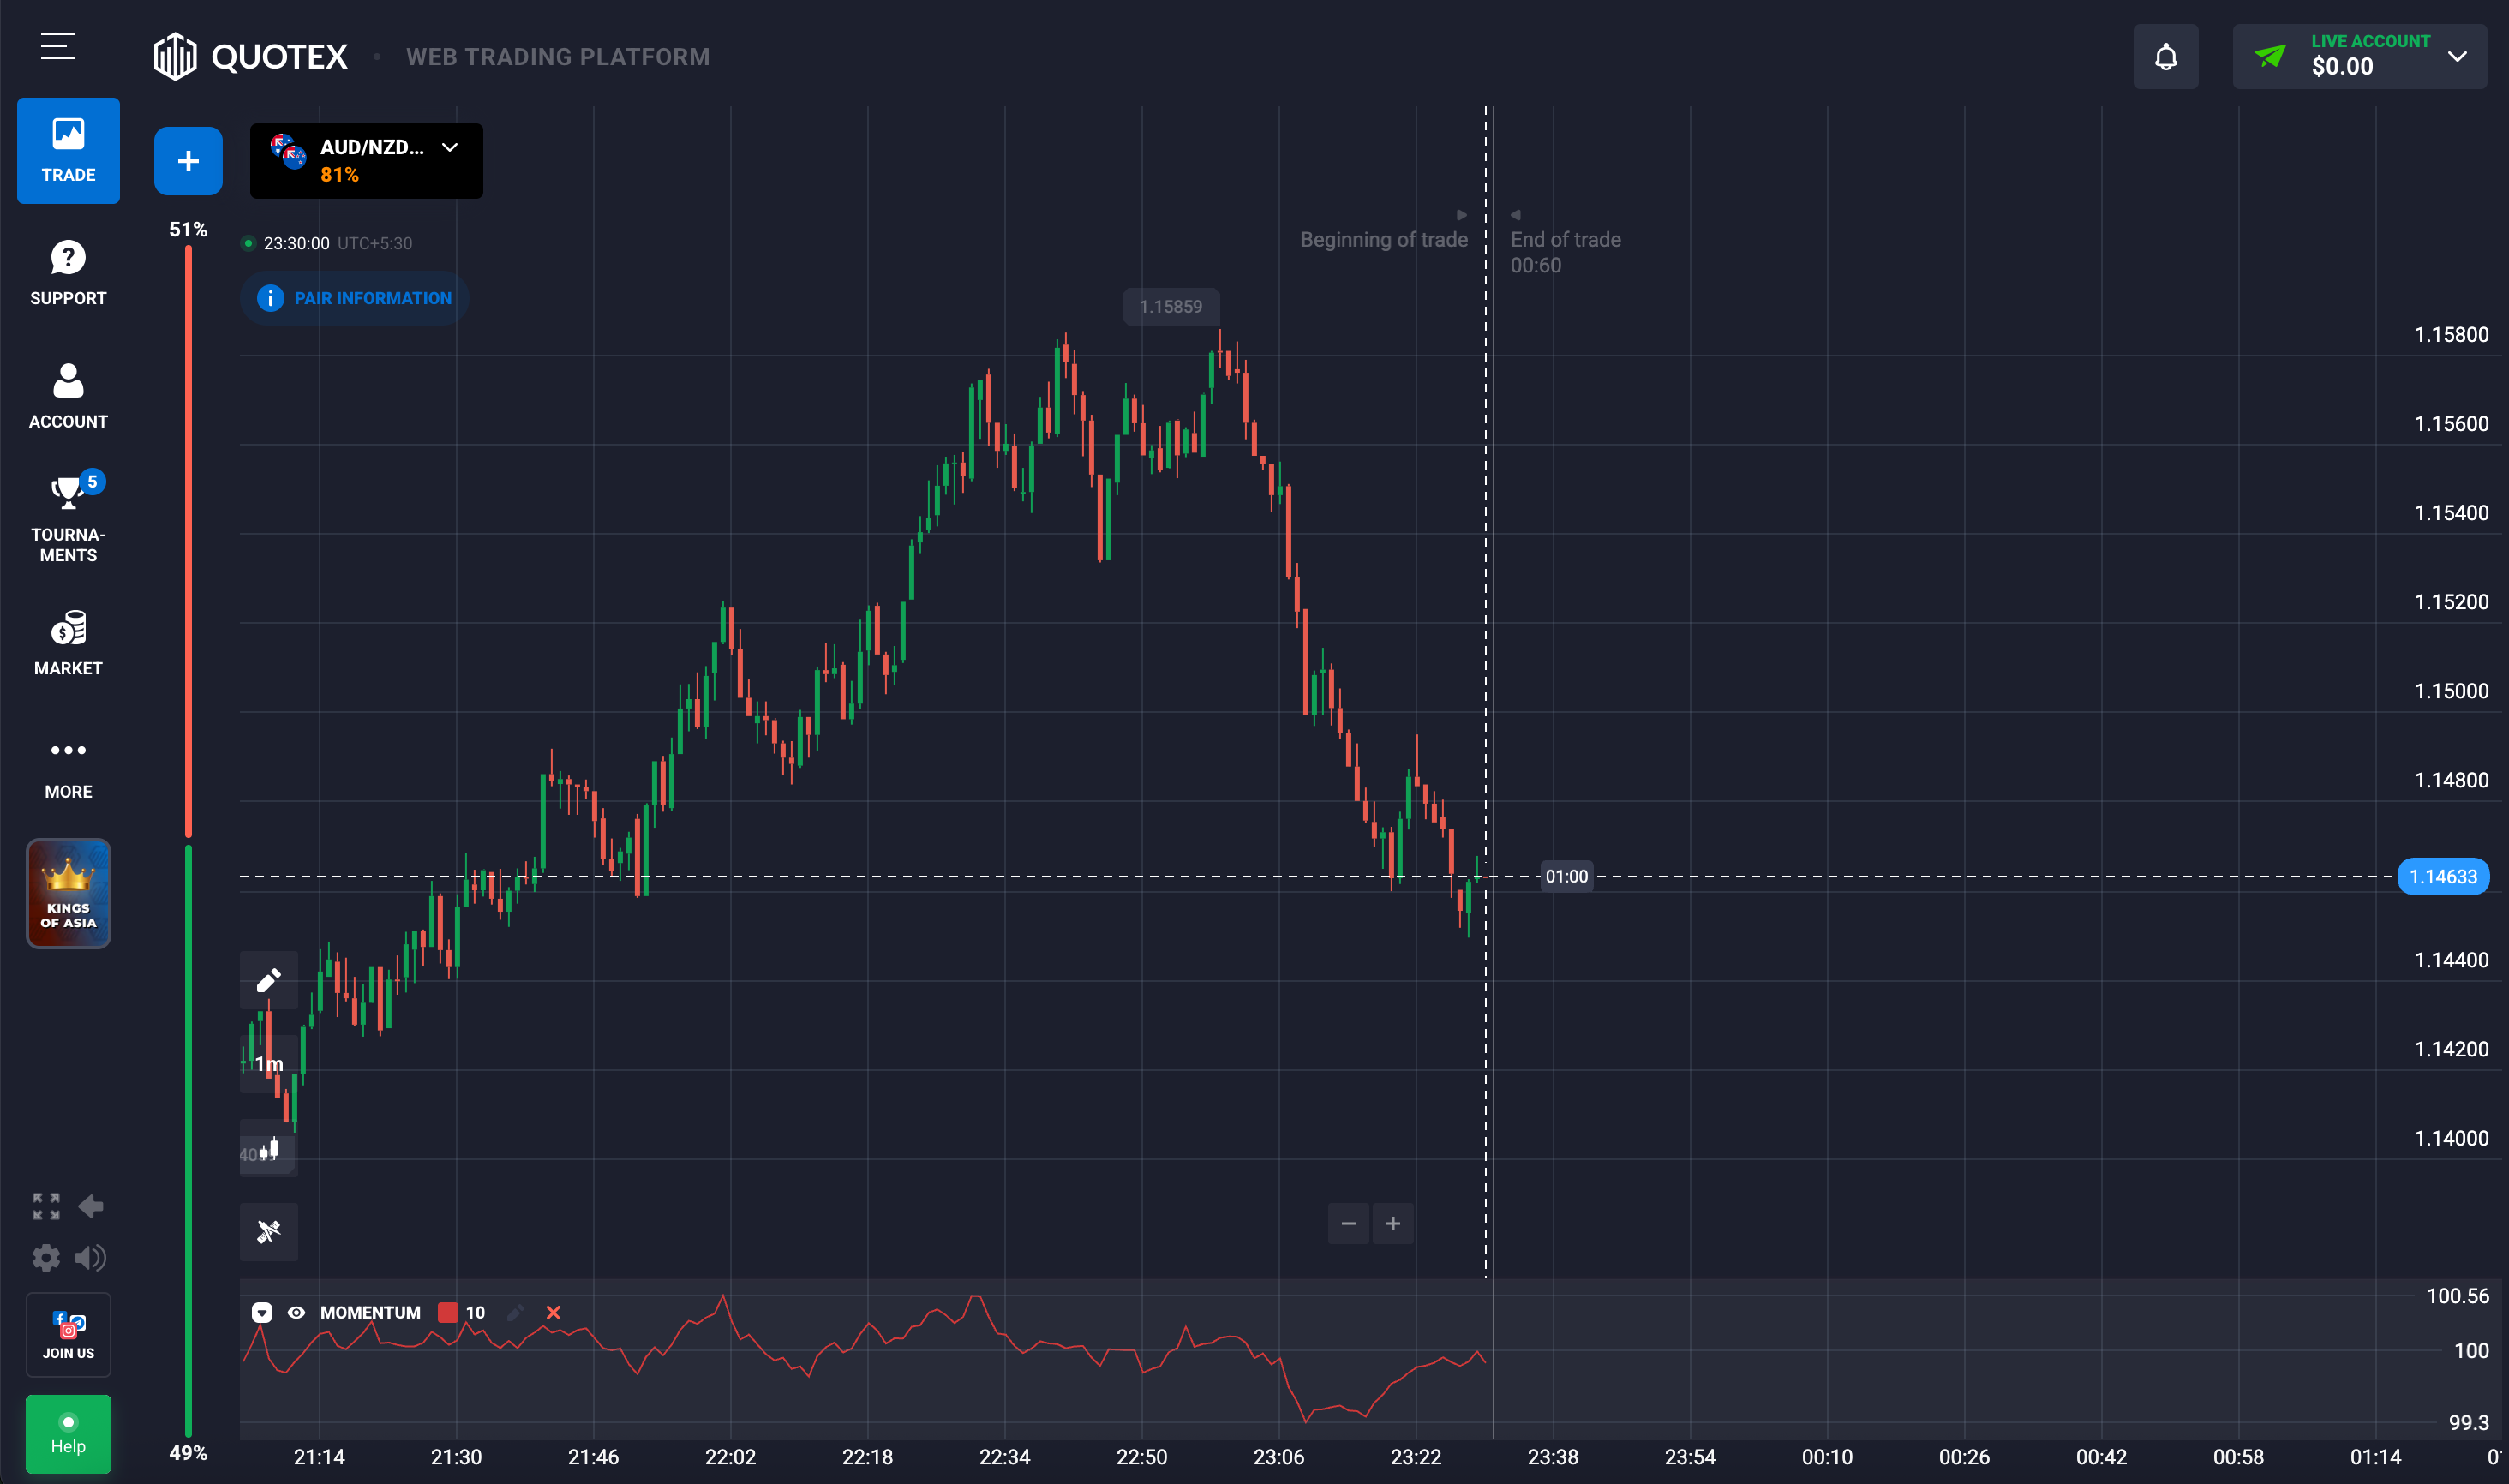Click the Pair Information button
Viewport: 2509px width, 1484px height.
pyautogui.click(x=355, y=298)
